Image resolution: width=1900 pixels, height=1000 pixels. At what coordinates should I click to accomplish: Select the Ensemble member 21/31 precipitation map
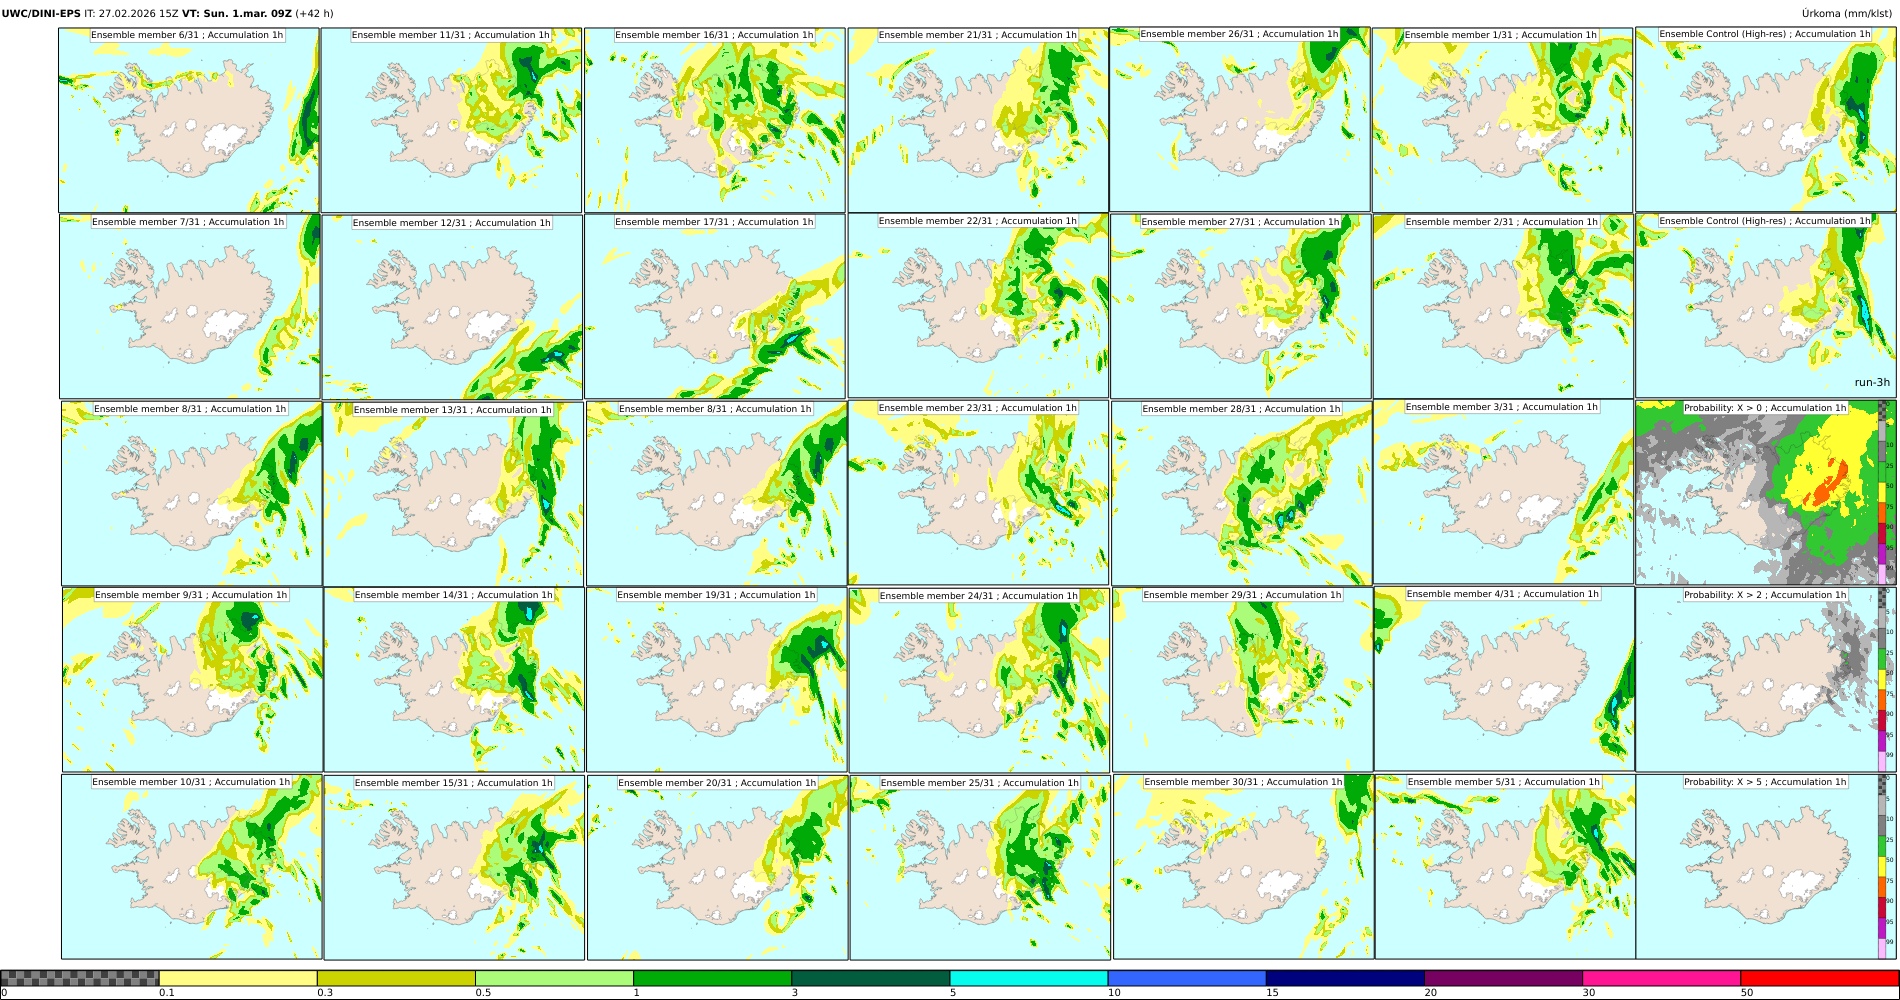tap(978, 120)
